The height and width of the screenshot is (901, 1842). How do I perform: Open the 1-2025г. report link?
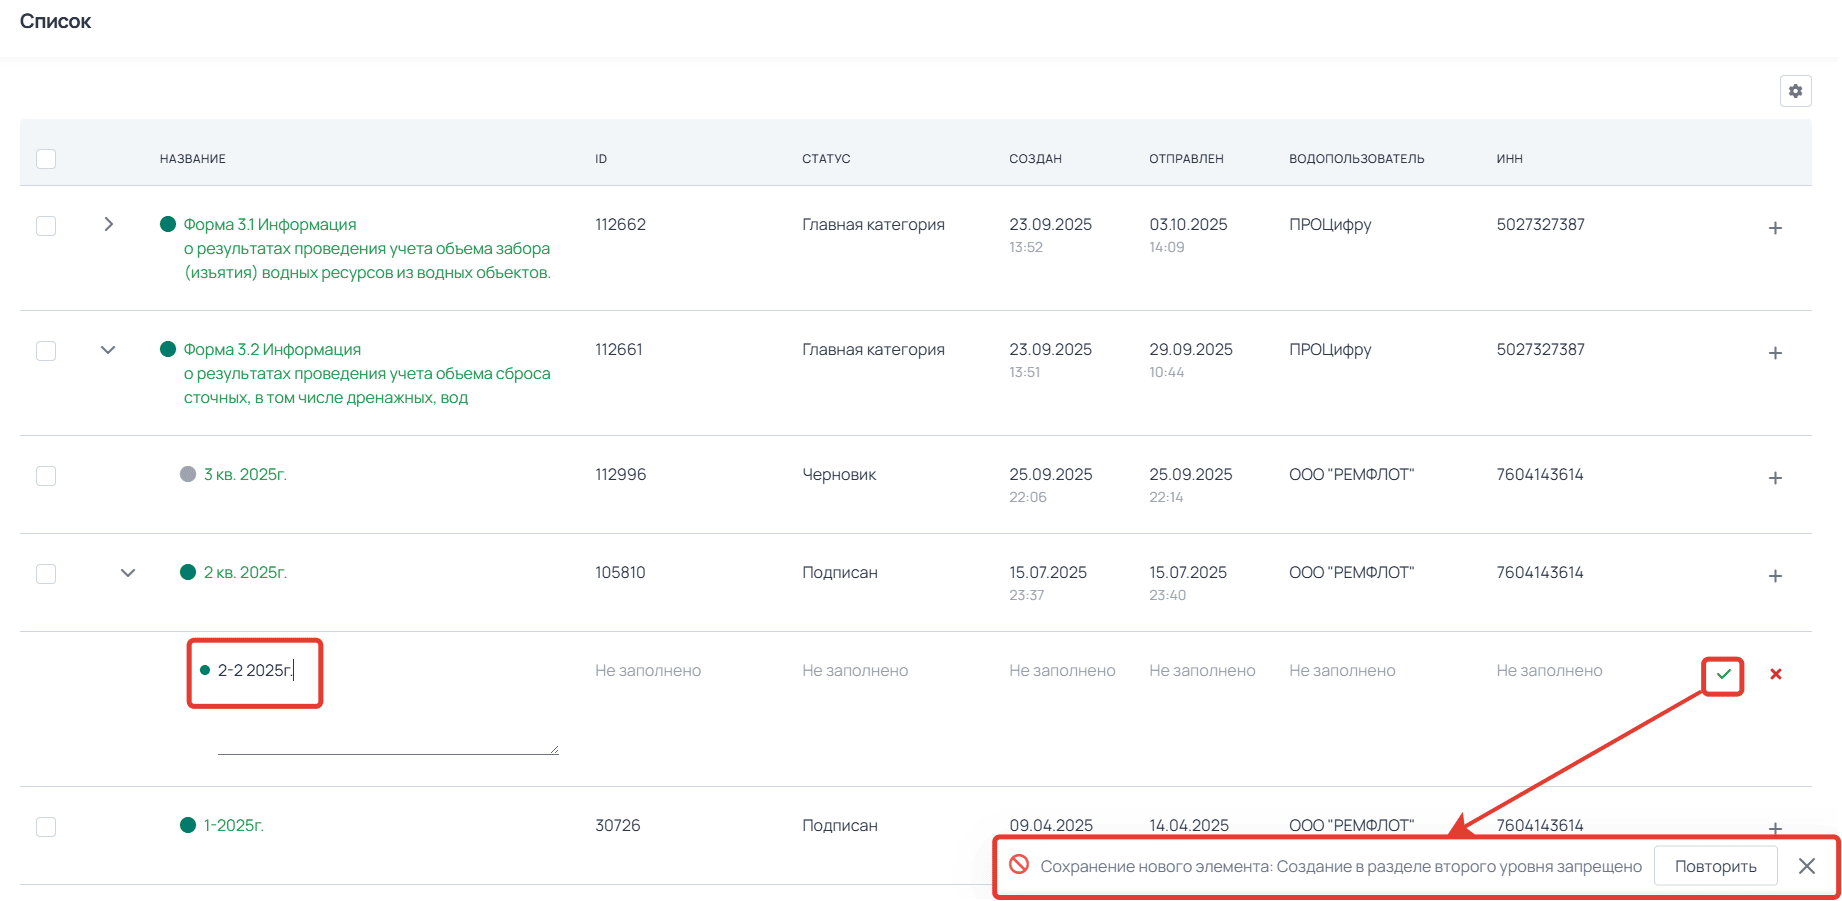coord(233,825)
